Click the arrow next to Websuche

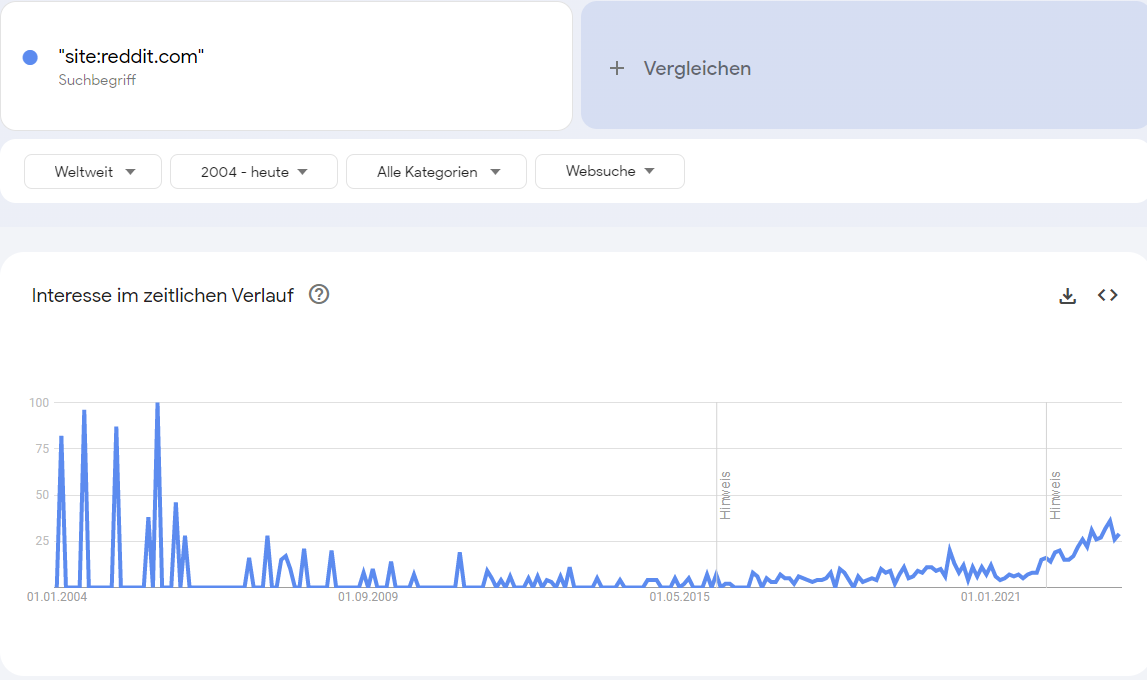pyautogui.click(x=650, y=171)
